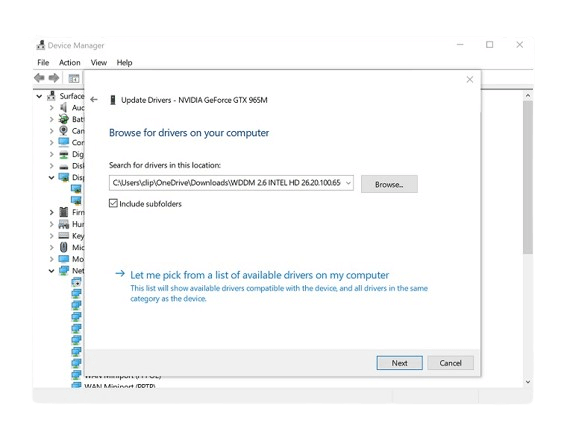Open the Action menu

pos(69,63)
